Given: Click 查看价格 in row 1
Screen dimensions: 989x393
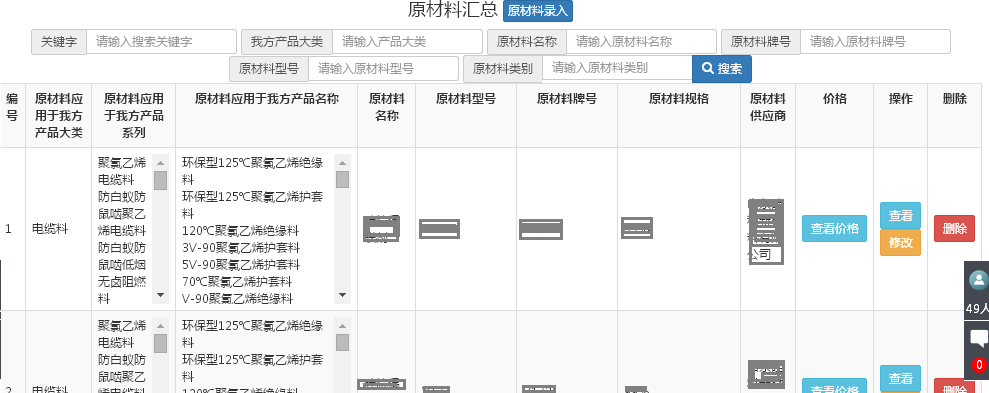Looking at the screenshot, I should click(x=834, y=228).
